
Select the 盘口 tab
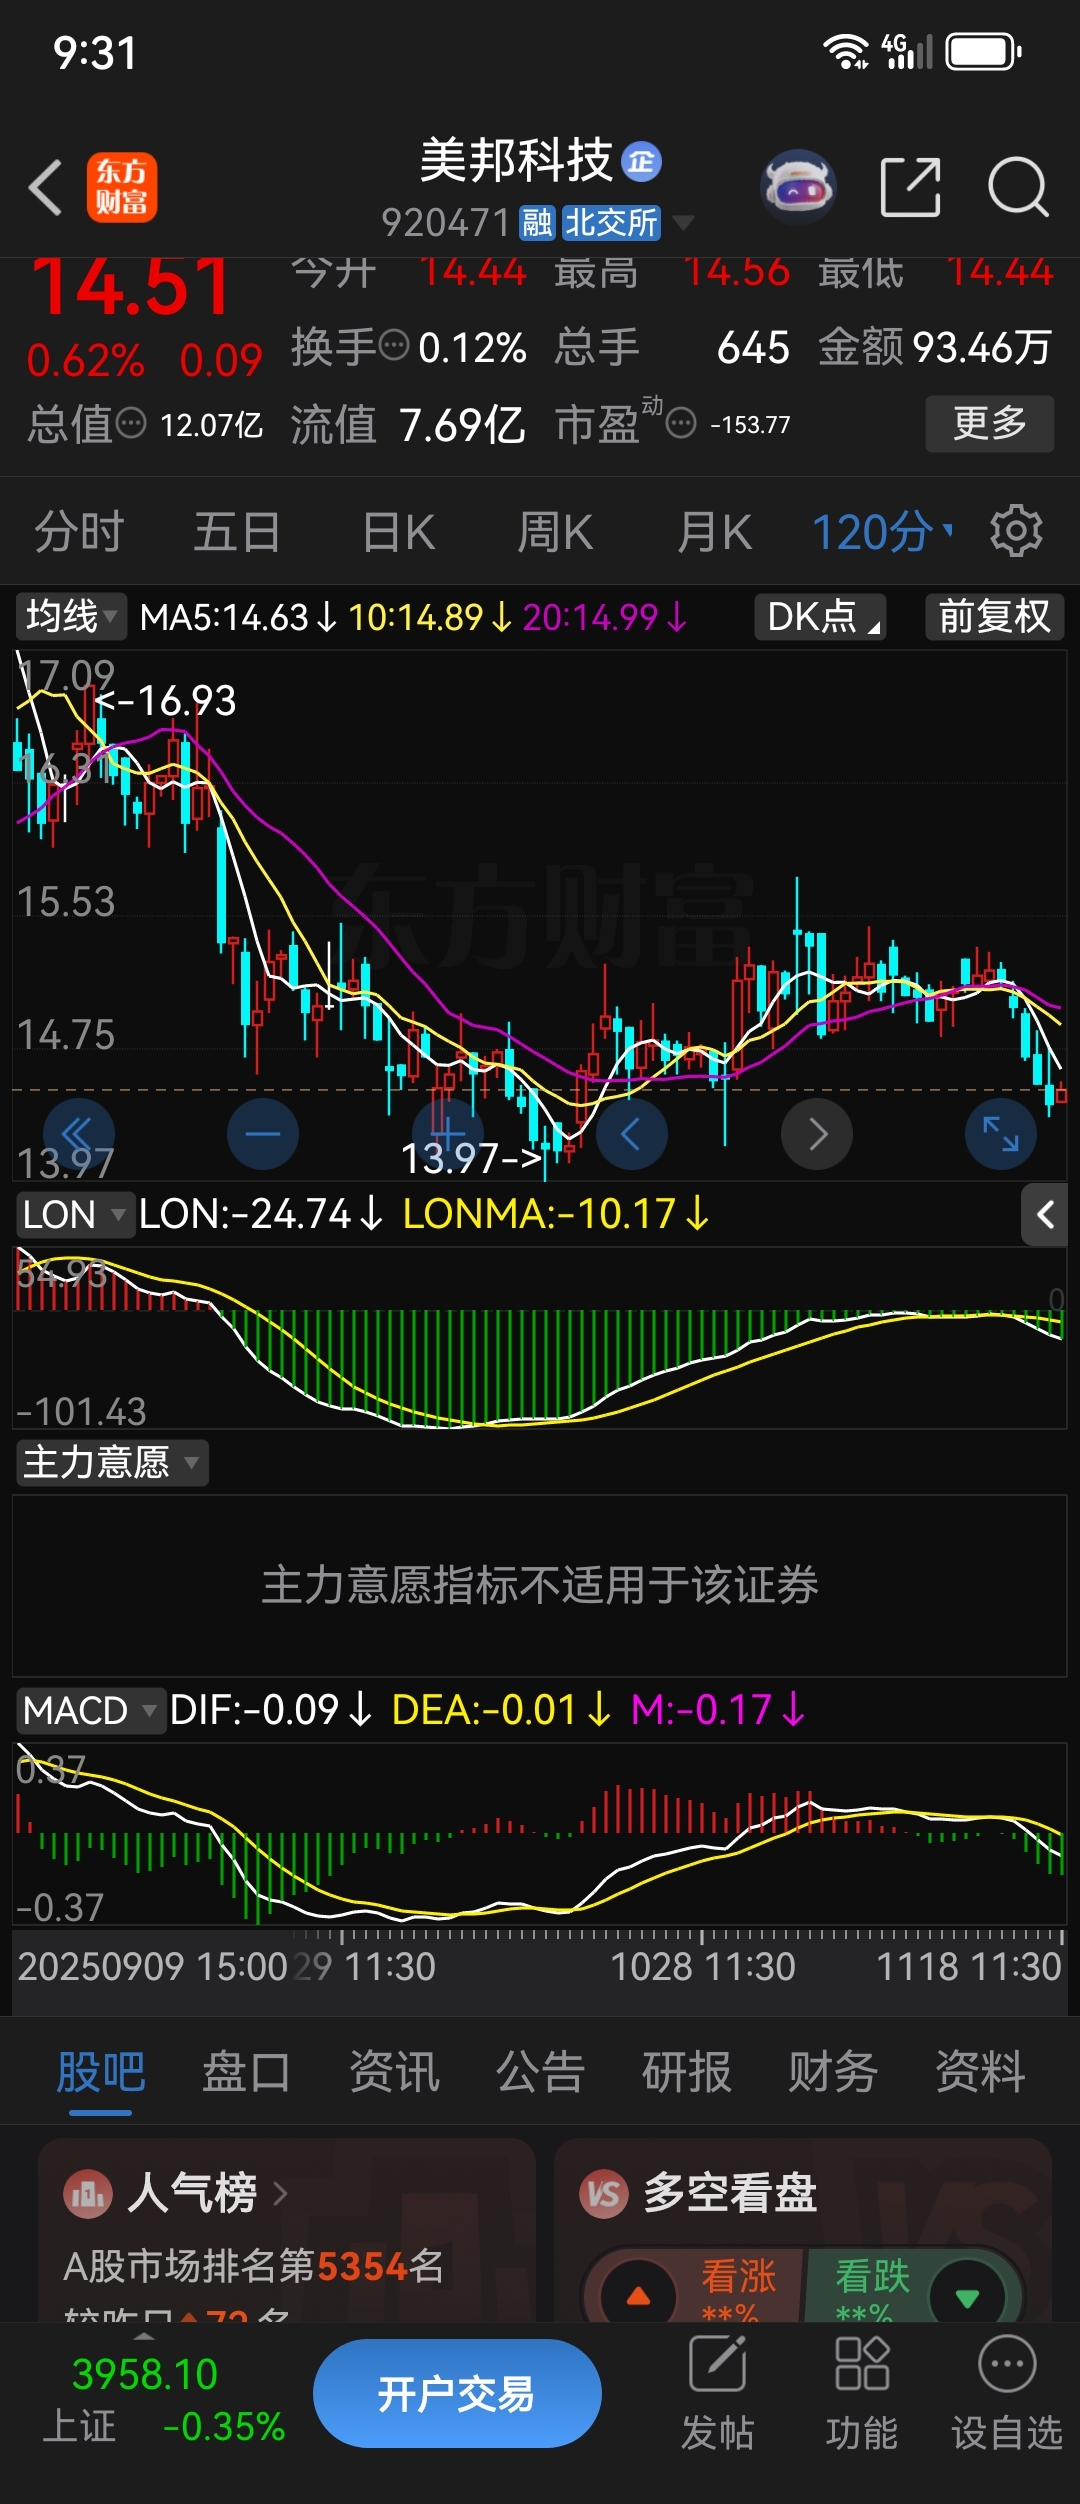(x=247, y=2072)
